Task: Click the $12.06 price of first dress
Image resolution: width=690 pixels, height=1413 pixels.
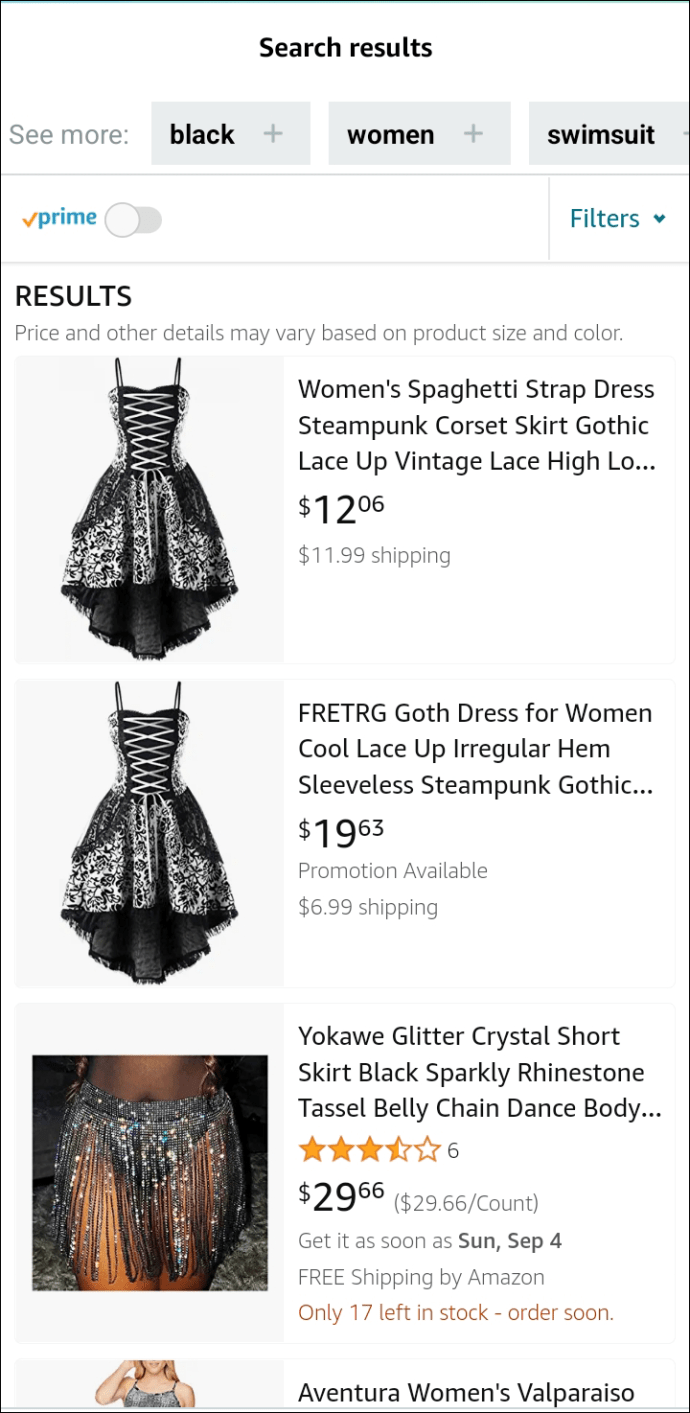Action: pyautogui.click(x=341, y=508)
